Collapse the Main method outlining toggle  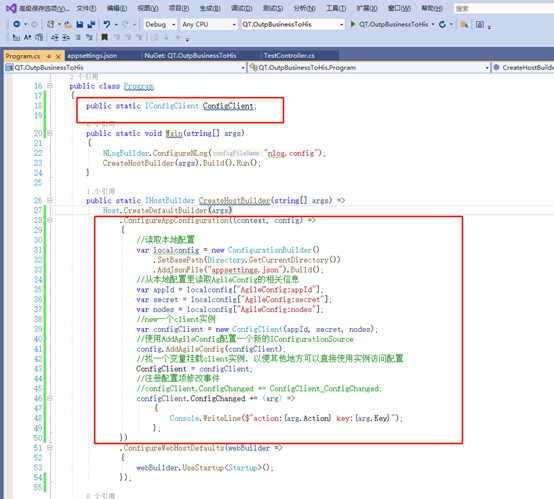(50, 133)
